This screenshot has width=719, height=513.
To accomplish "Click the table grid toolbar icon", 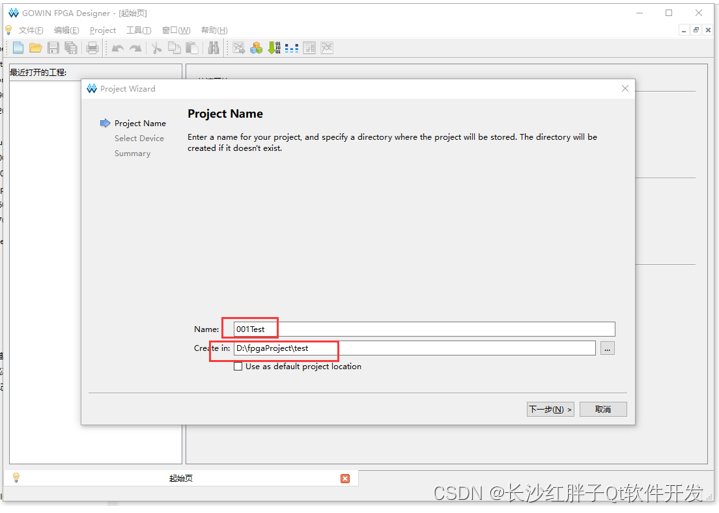I will point(310,48).
